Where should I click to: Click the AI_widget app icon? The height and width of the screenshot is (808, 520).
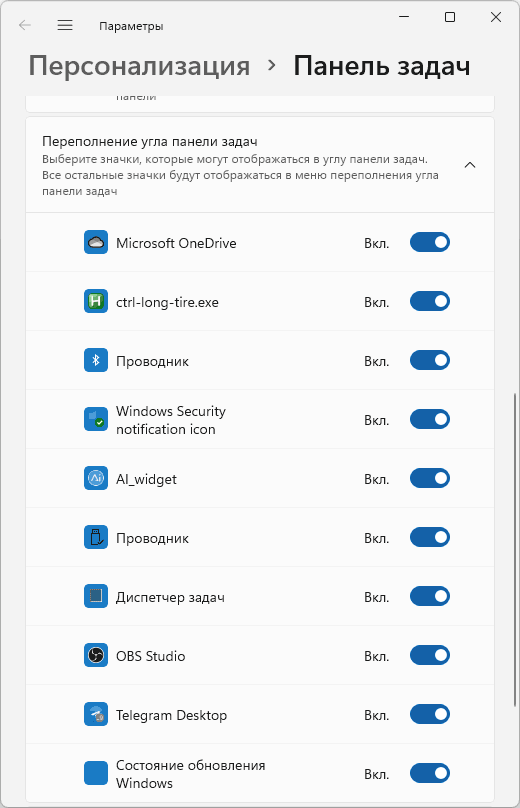pyautogui.click(x=96, y=478)
